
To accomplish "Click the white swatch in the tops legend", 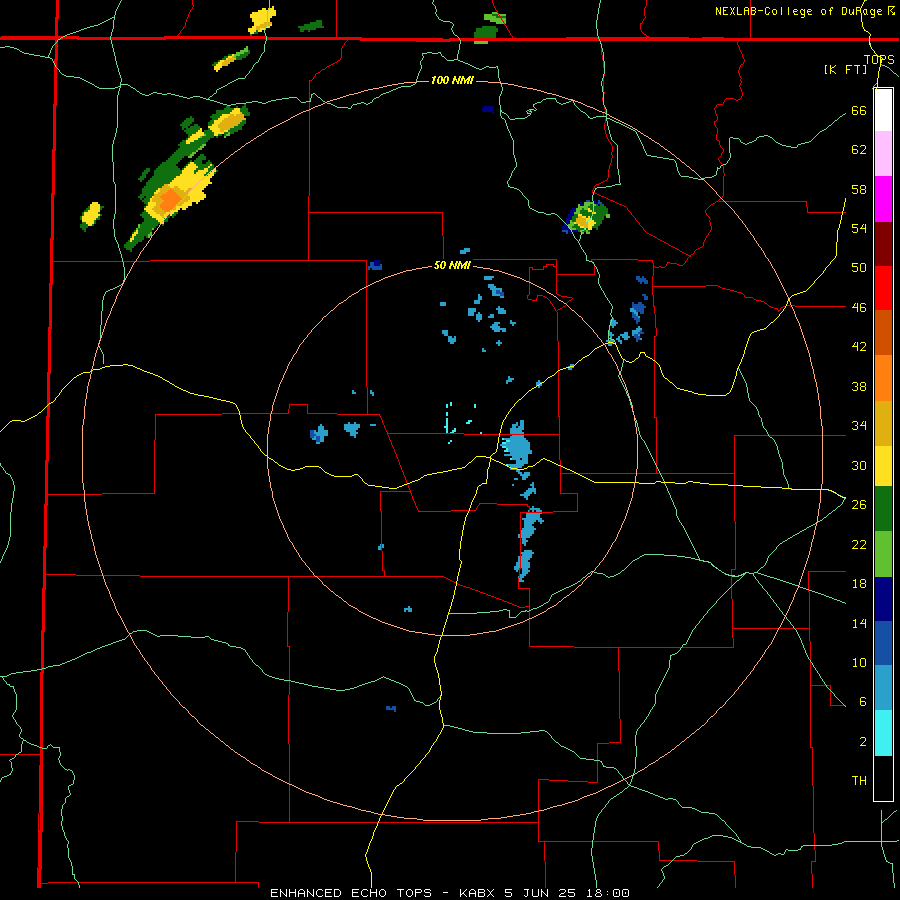I will click(883, 110).
